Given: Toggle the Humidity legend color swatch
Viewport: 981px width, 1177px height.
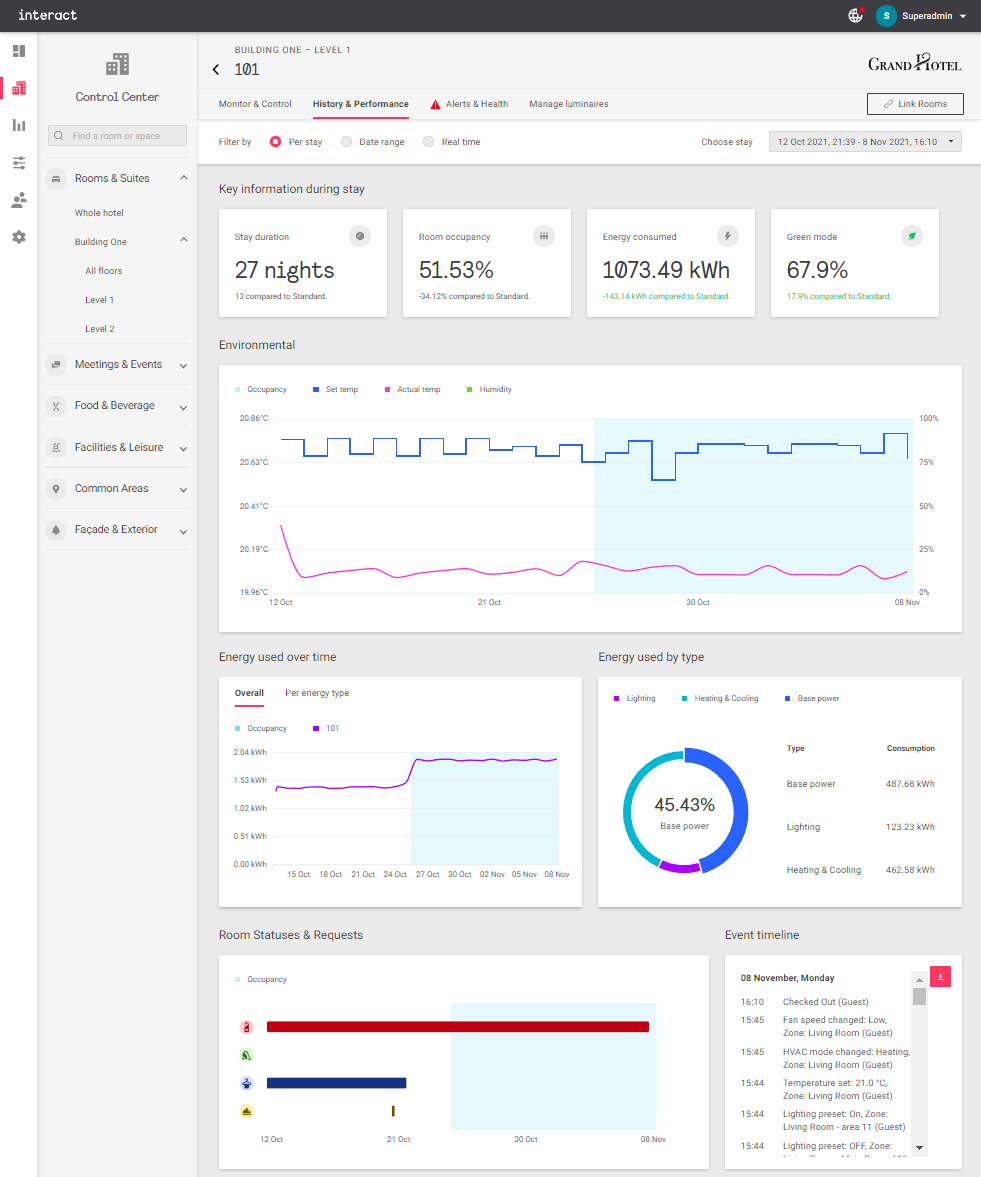Looking at the screenshot, I should [x=469, y=390].
